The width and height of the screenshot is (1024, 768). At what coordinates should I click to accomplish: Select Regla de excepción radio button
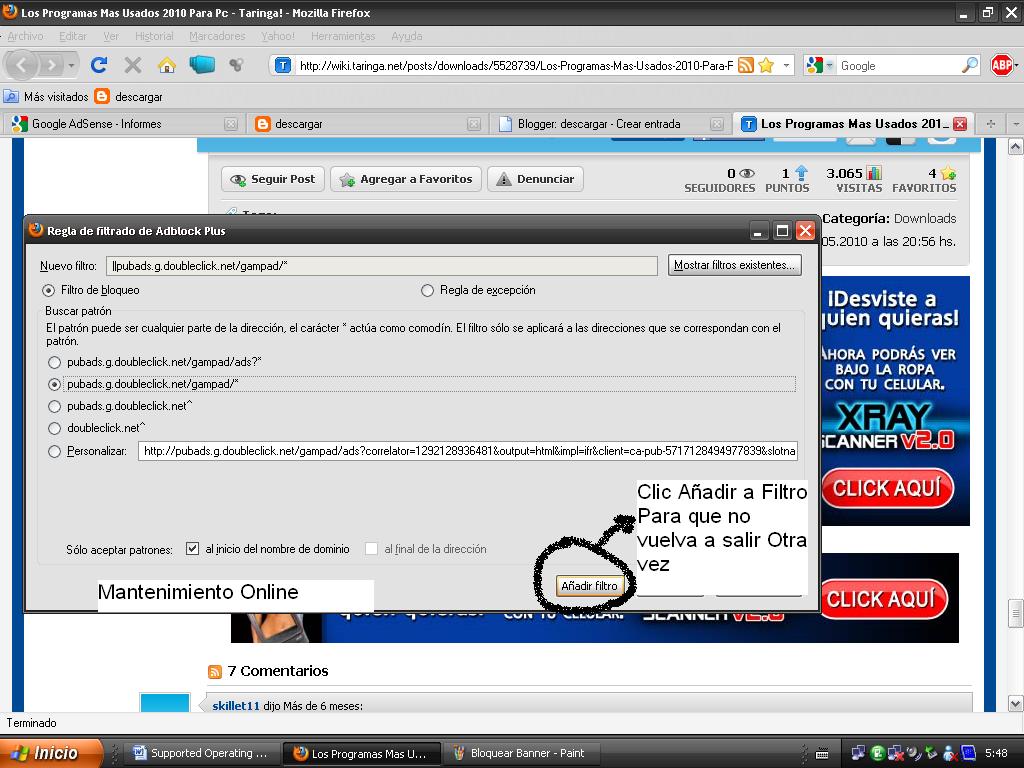click(x=427, y=291)
